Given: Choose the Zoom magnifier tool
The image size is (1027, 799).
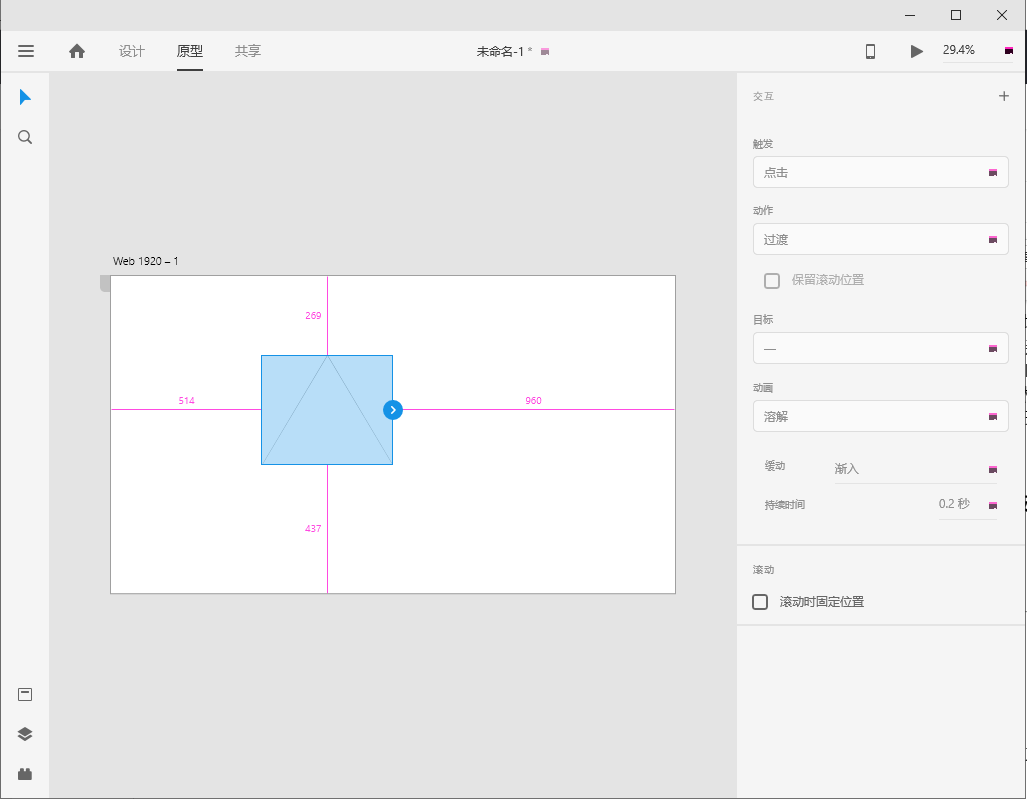Looking at the screenshot, I should [25, 137].
